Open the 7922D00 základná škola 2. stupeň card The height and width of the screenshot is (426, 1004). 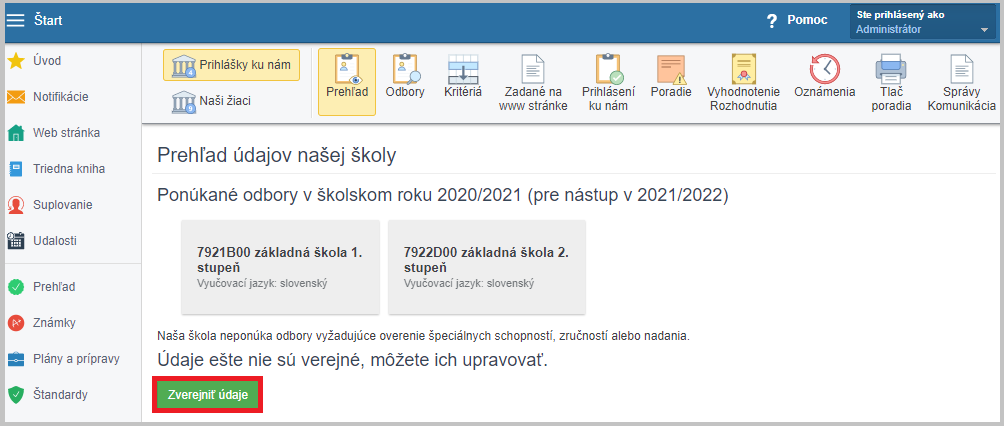tap(487, 267)
